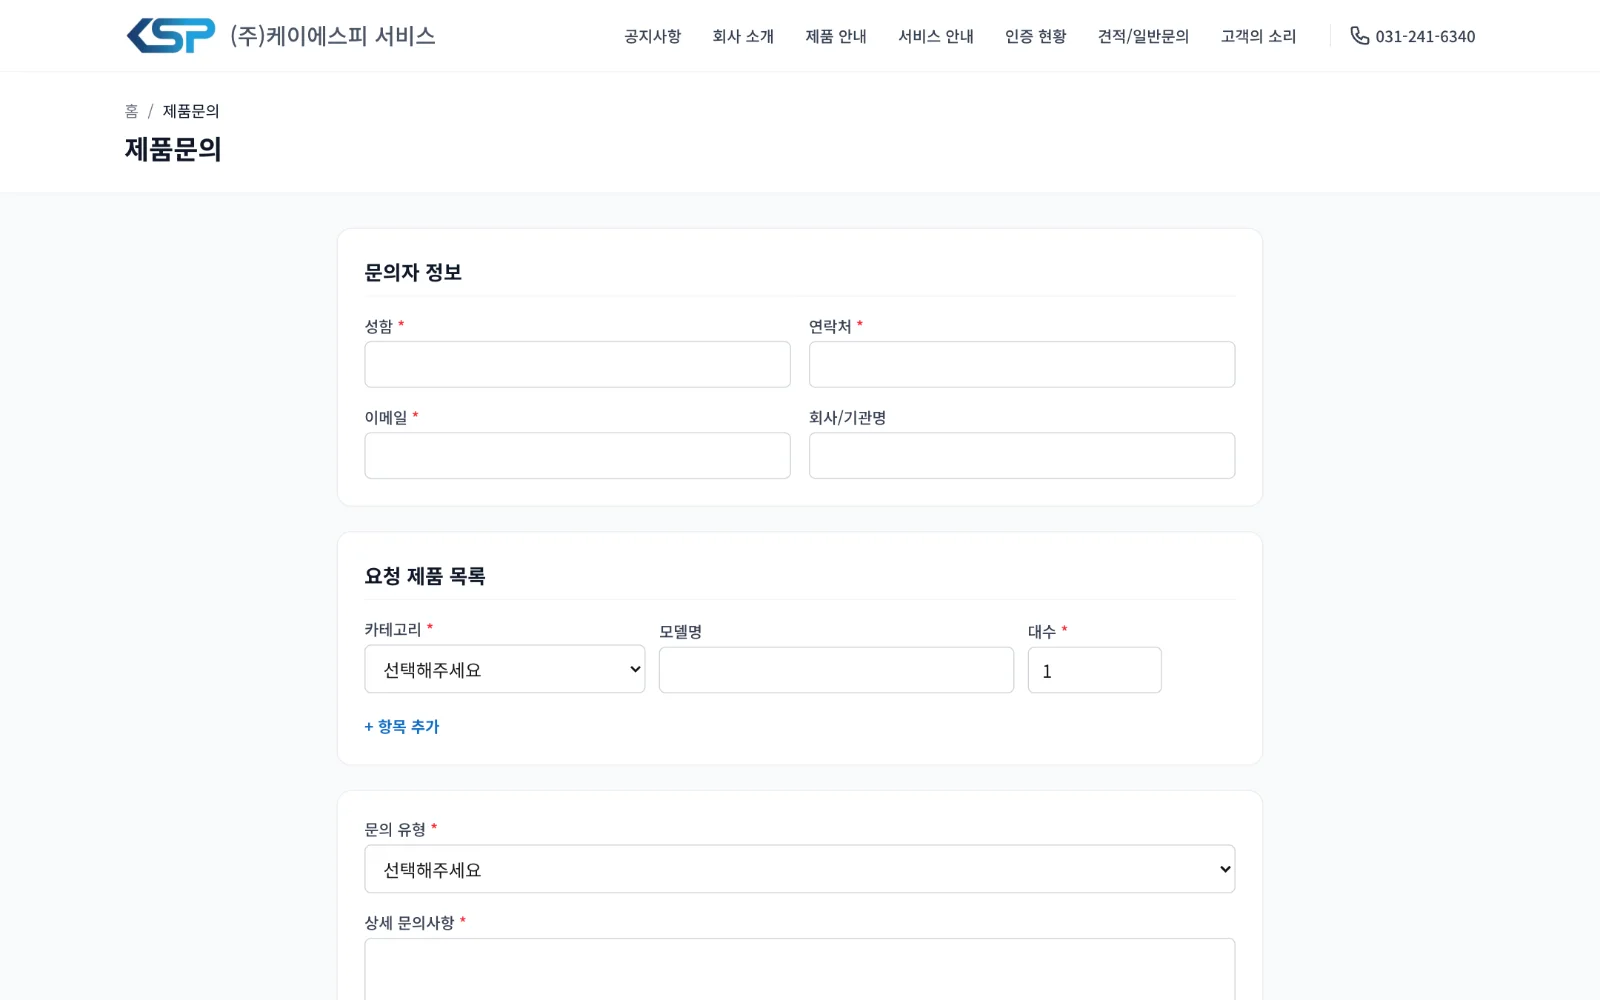Click the KSP logo icon
The image size is (1600, 1000).
click(x=171, y=36)
